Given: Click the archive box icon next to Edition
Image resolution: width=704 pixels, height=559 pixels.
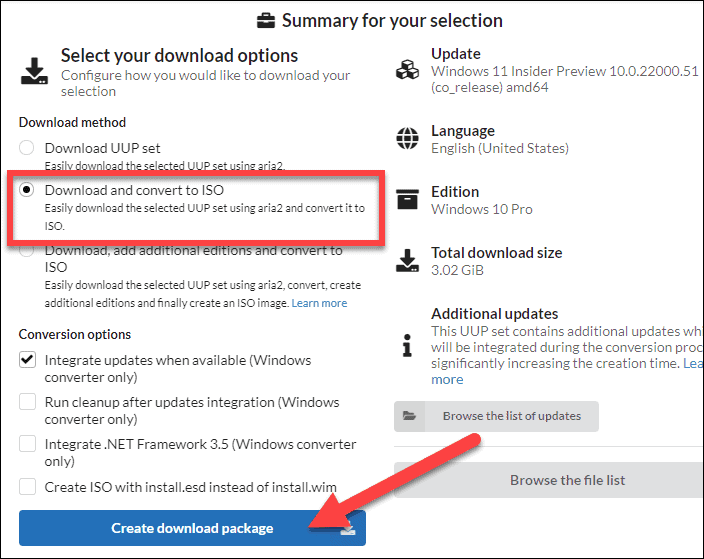Looking at the screenshot, I should [x=407, y=199].
